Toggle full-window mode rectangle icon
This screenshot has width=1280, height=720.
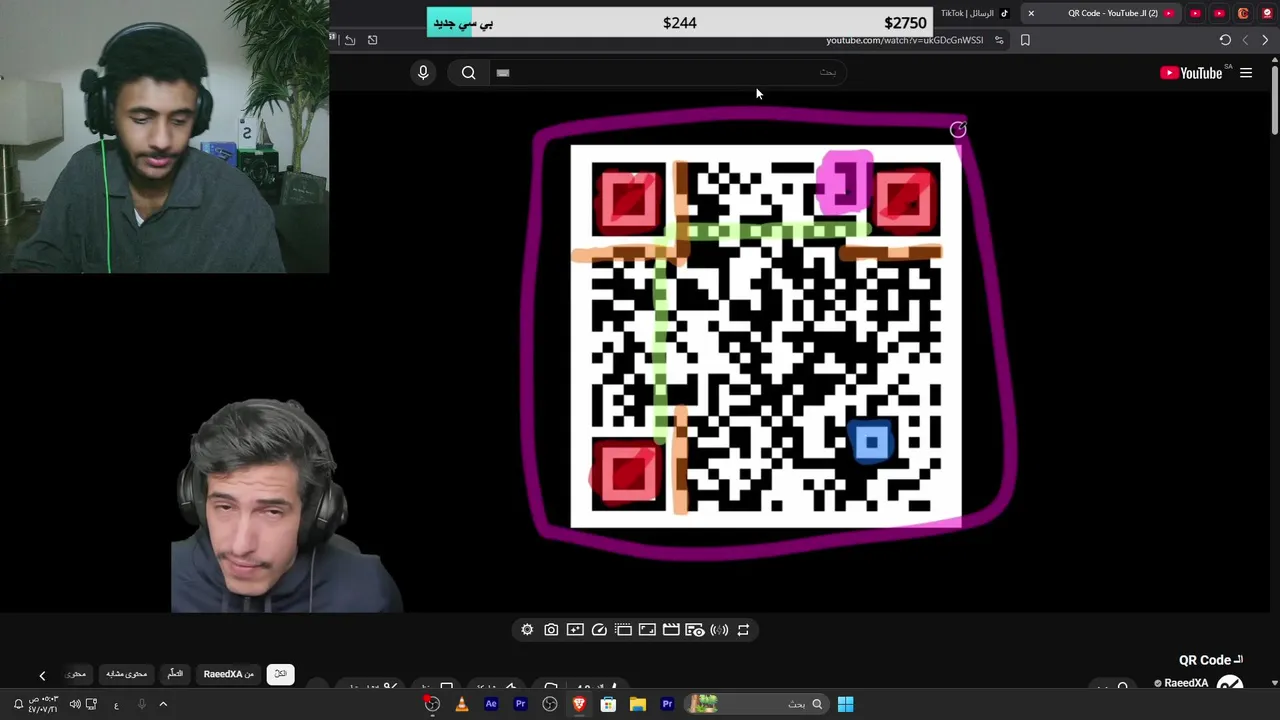pos(647,630)
